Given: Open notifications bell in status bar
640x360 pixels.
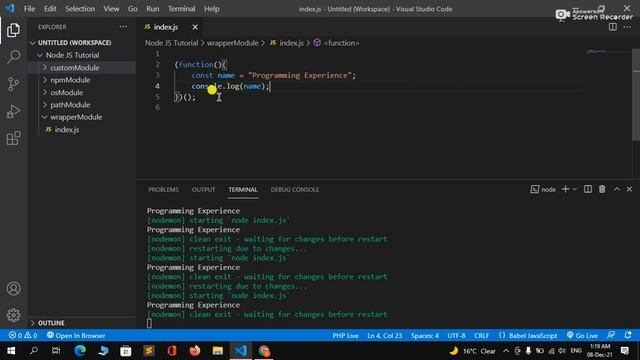Looking at the screenshot, I should tap(628, 336).
